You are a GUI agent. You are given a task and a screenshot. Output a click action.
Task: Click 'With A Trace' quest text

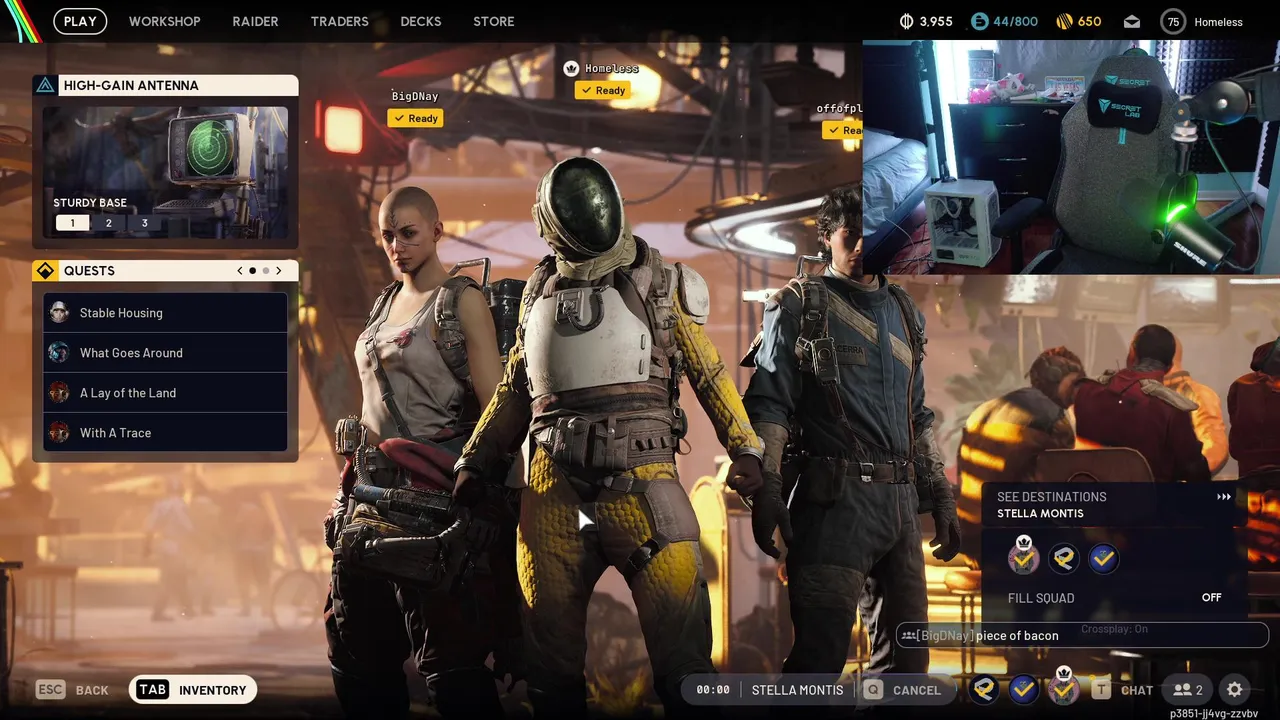pyautogui.click(x=115, y=433)
